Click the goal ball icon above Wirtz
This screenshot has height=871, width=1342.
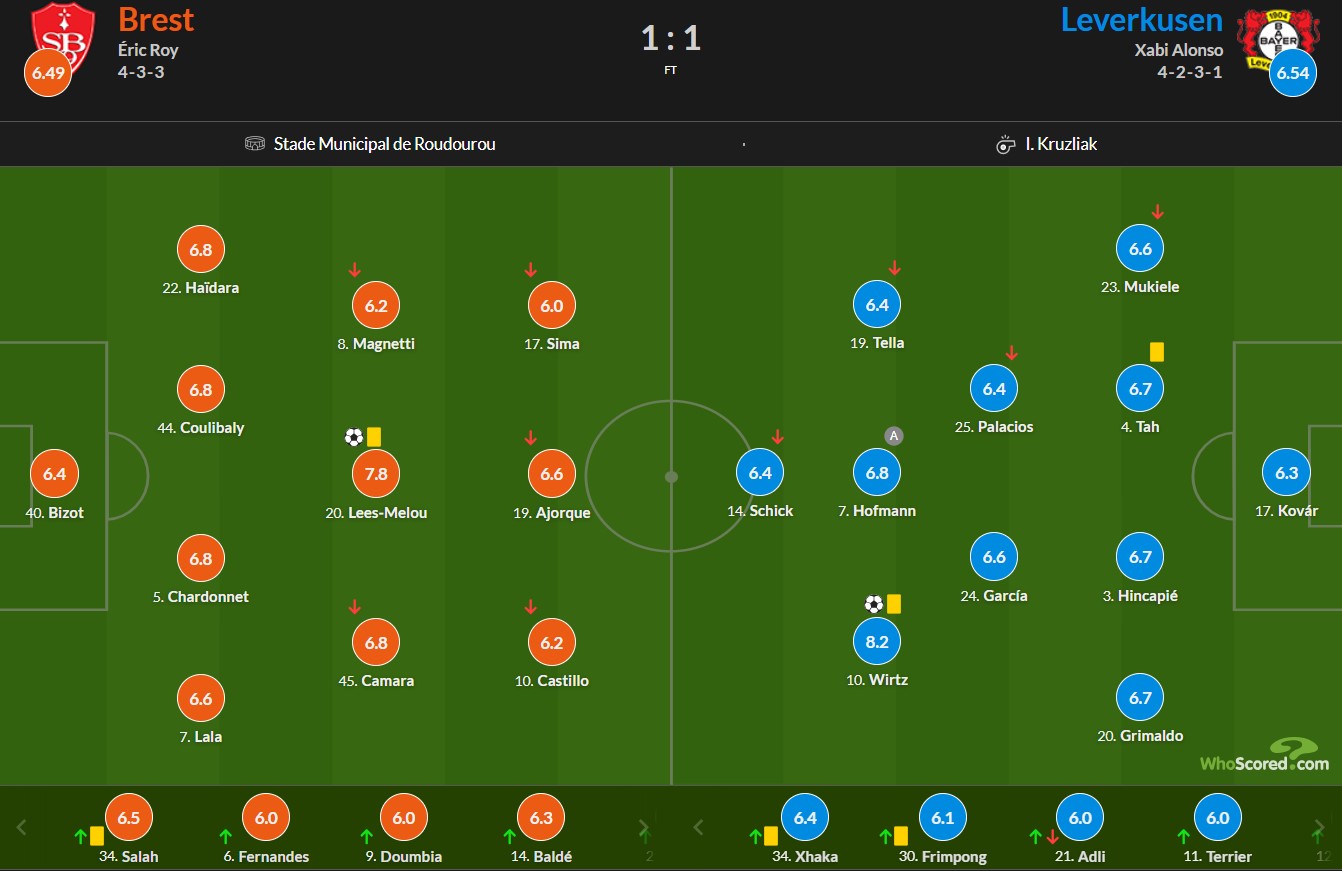(x=874, y=604)
